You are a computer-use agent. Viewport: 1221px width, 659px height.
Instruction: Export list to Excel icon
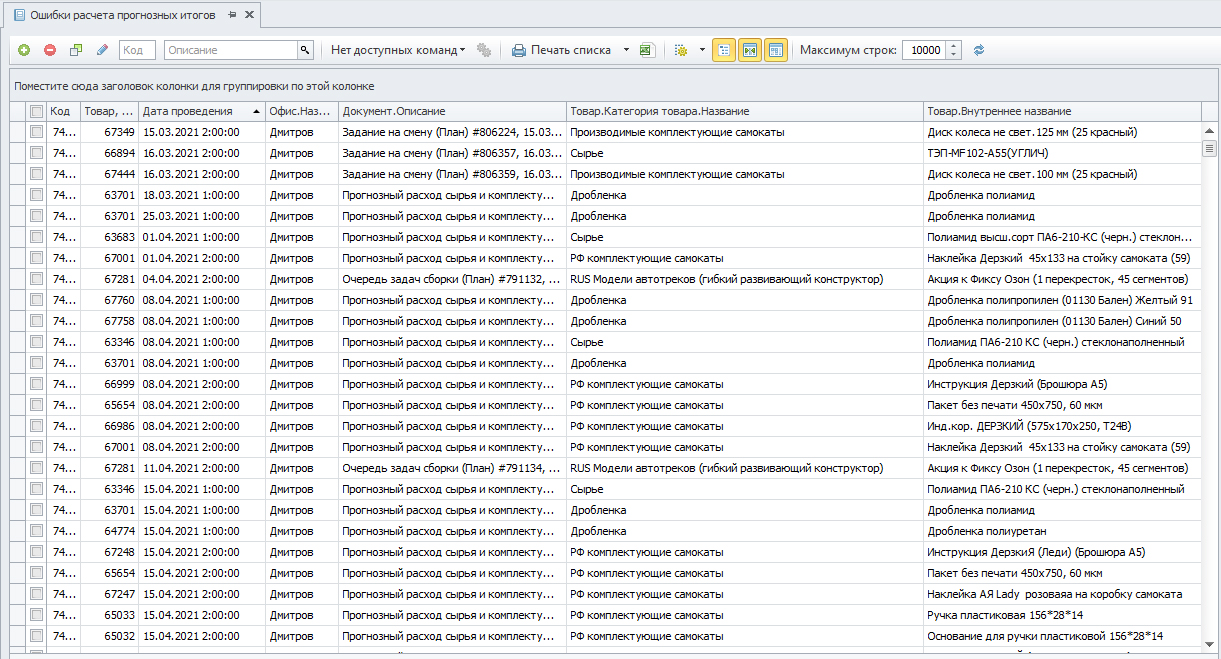pyautogui.click(x=647, y=50)
